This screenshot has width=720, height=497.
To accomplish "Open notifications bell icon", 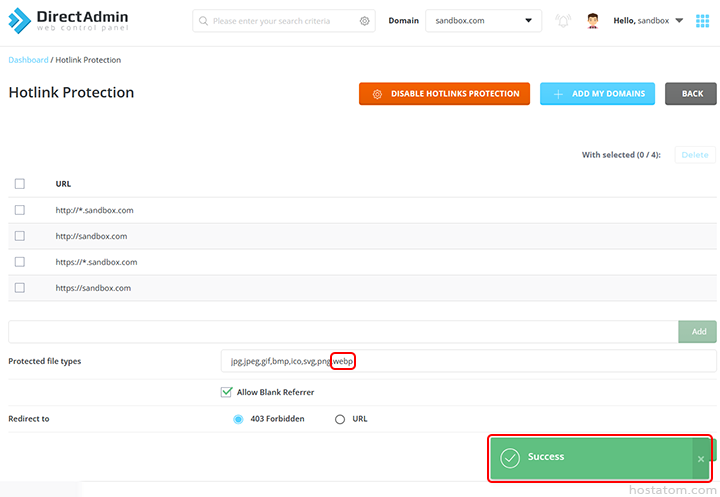I will point(563,21).
